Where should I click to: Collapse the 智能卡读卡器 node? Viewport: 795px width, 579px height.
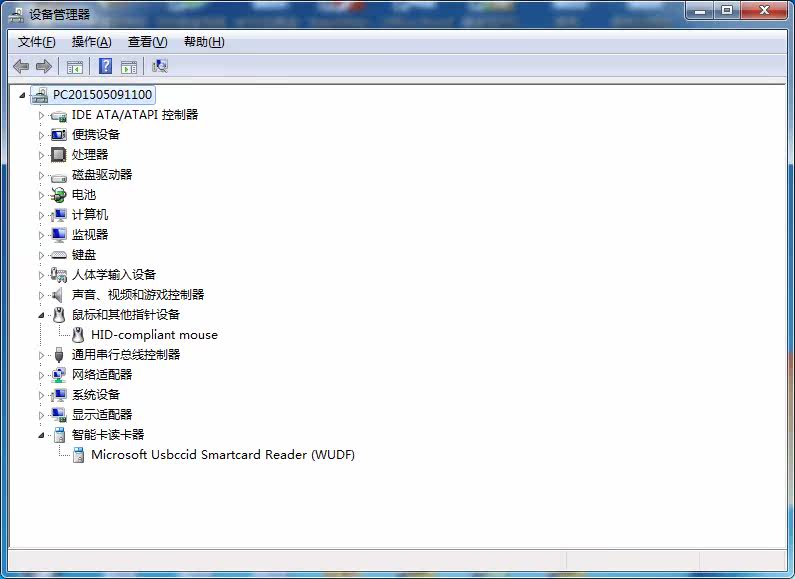click(41, 435)
